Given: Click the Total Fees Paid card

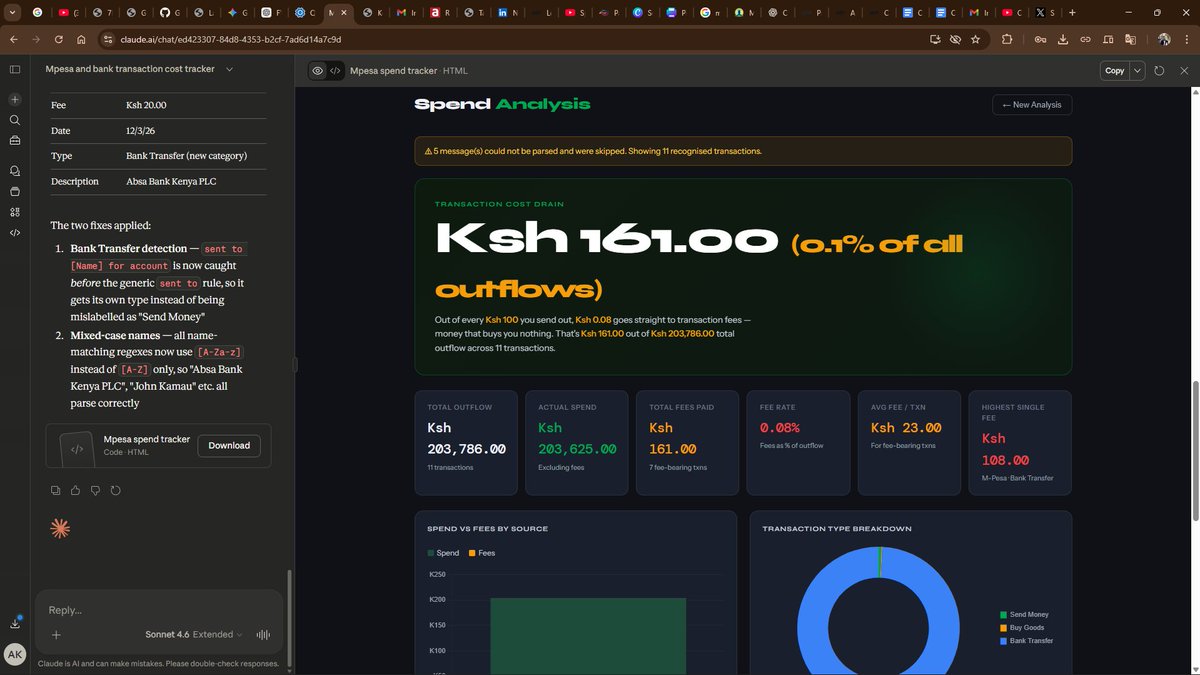Looking at the screenshot, I should click(687, 442).
